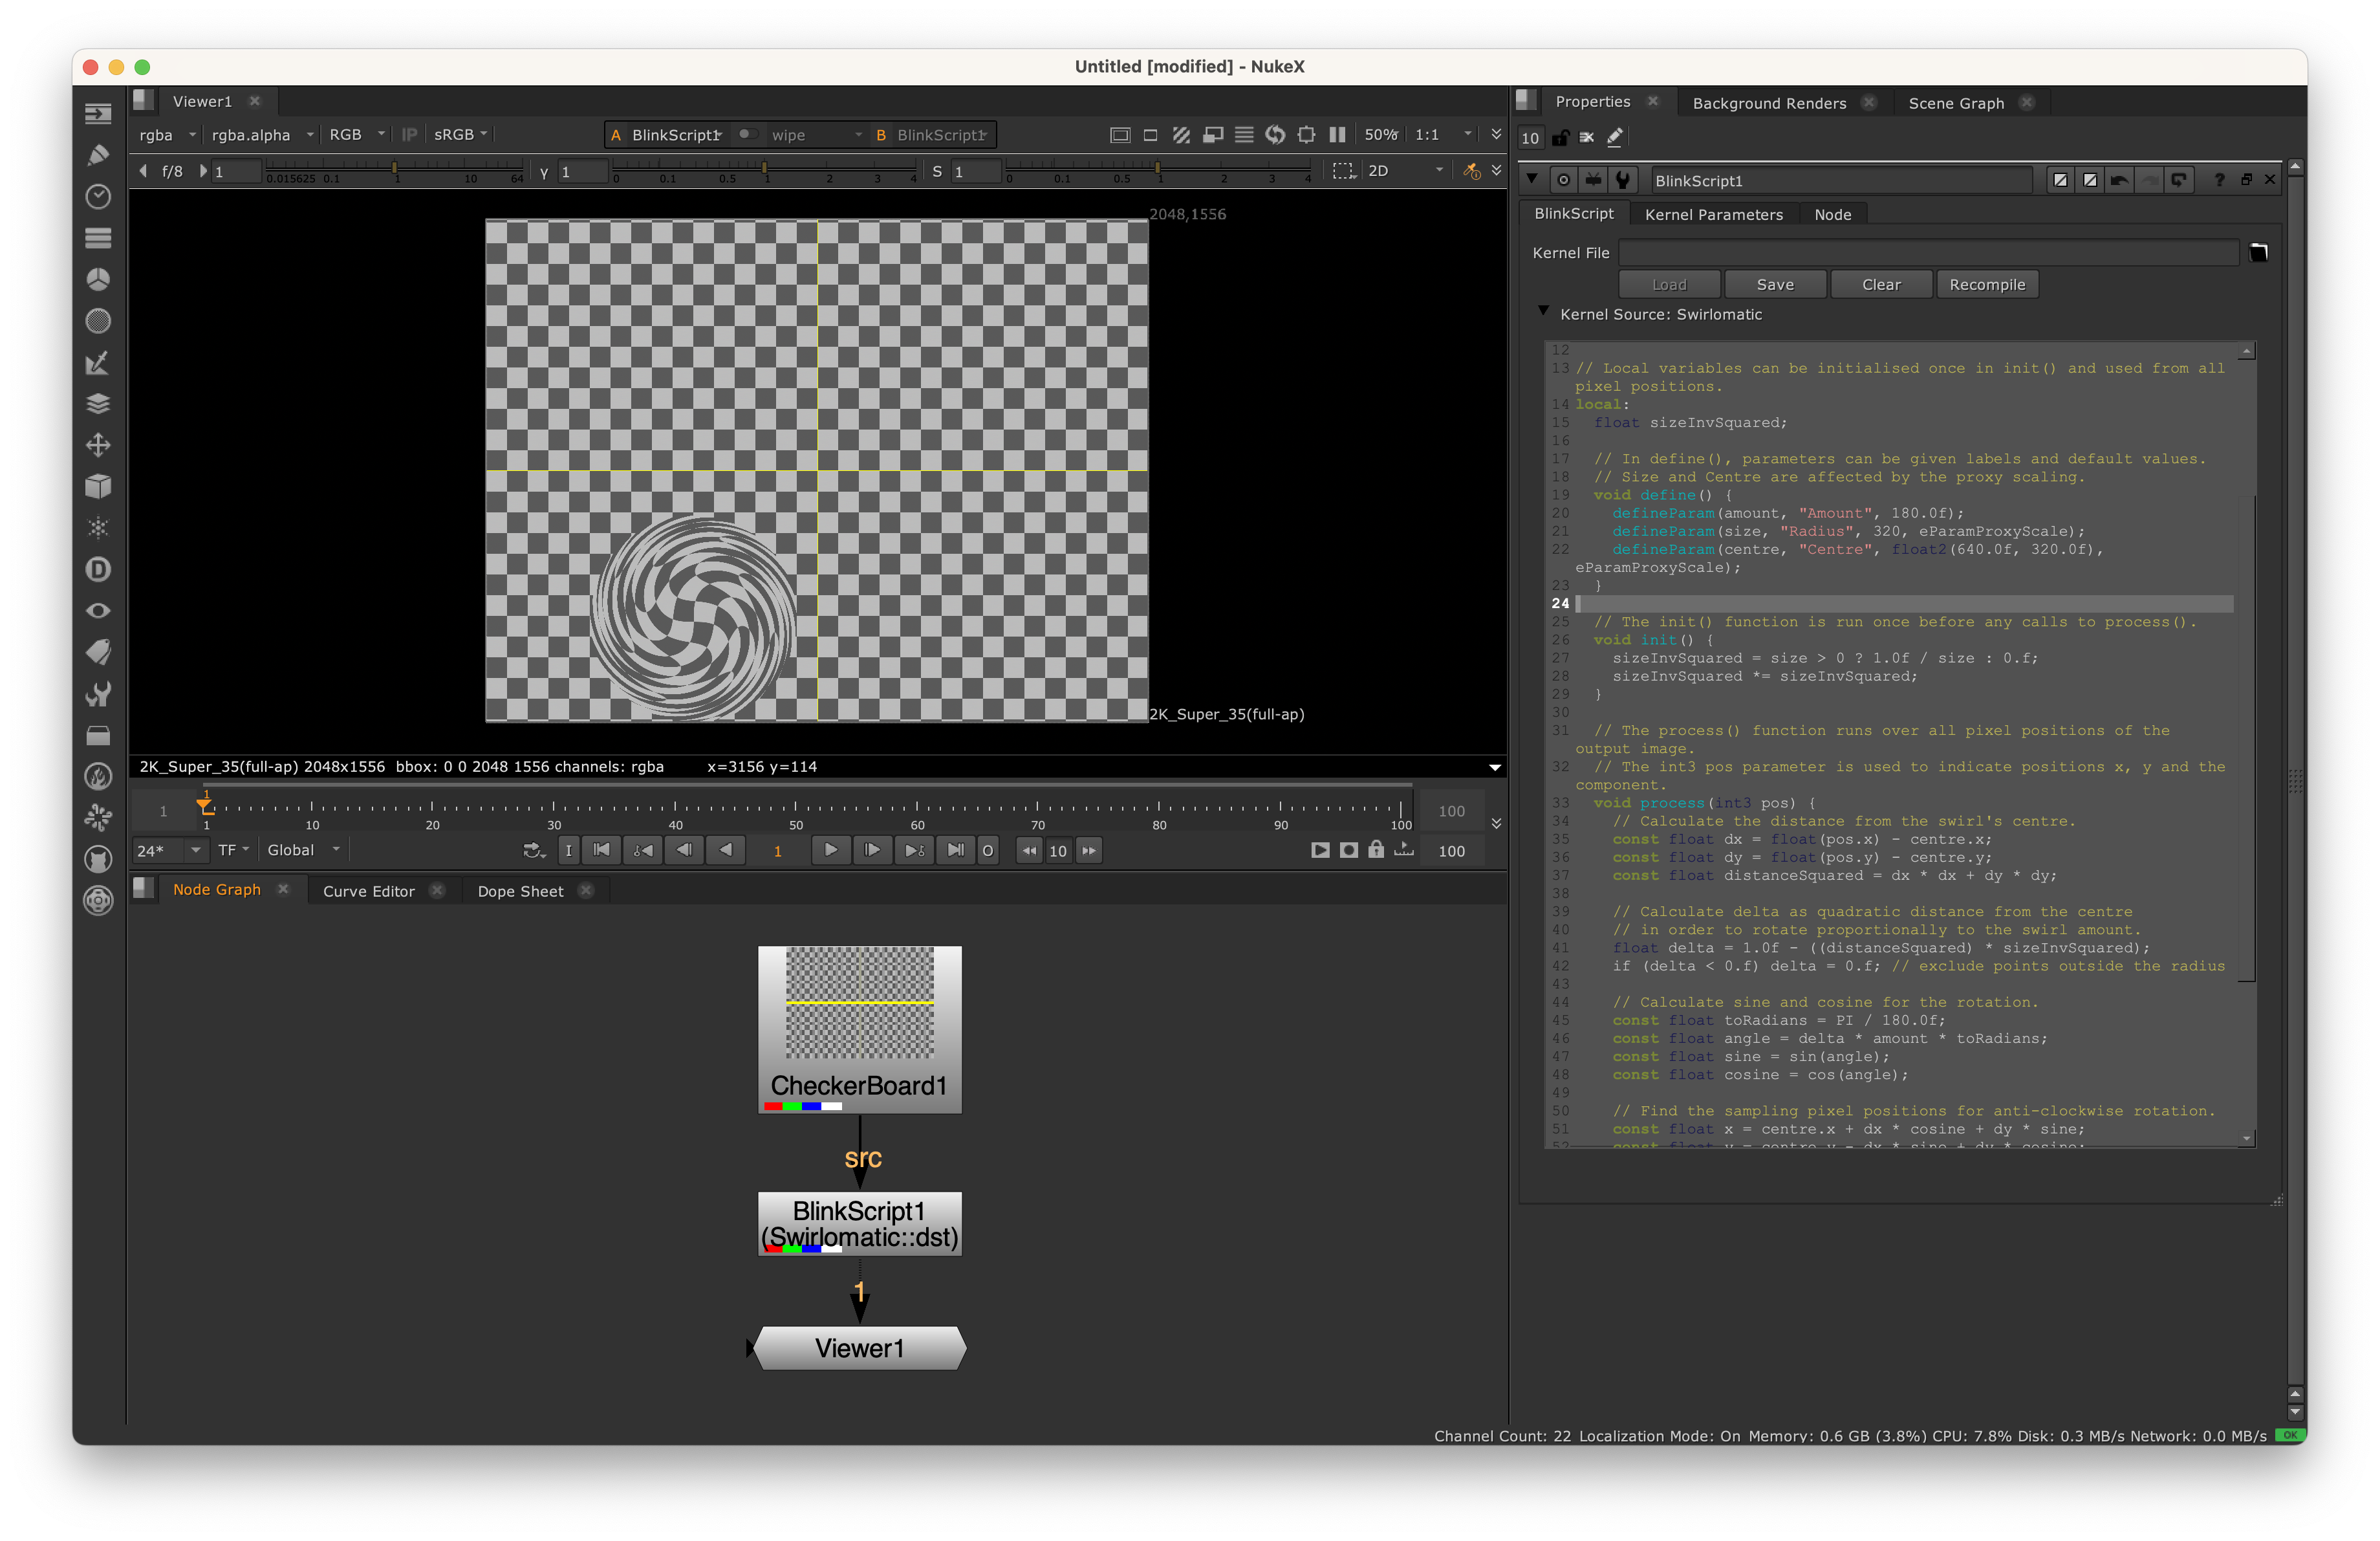Viewport: 2380px width, 1541px height.
Task: Click the kernel file folder browse icon
Action: pos(2258,253)
